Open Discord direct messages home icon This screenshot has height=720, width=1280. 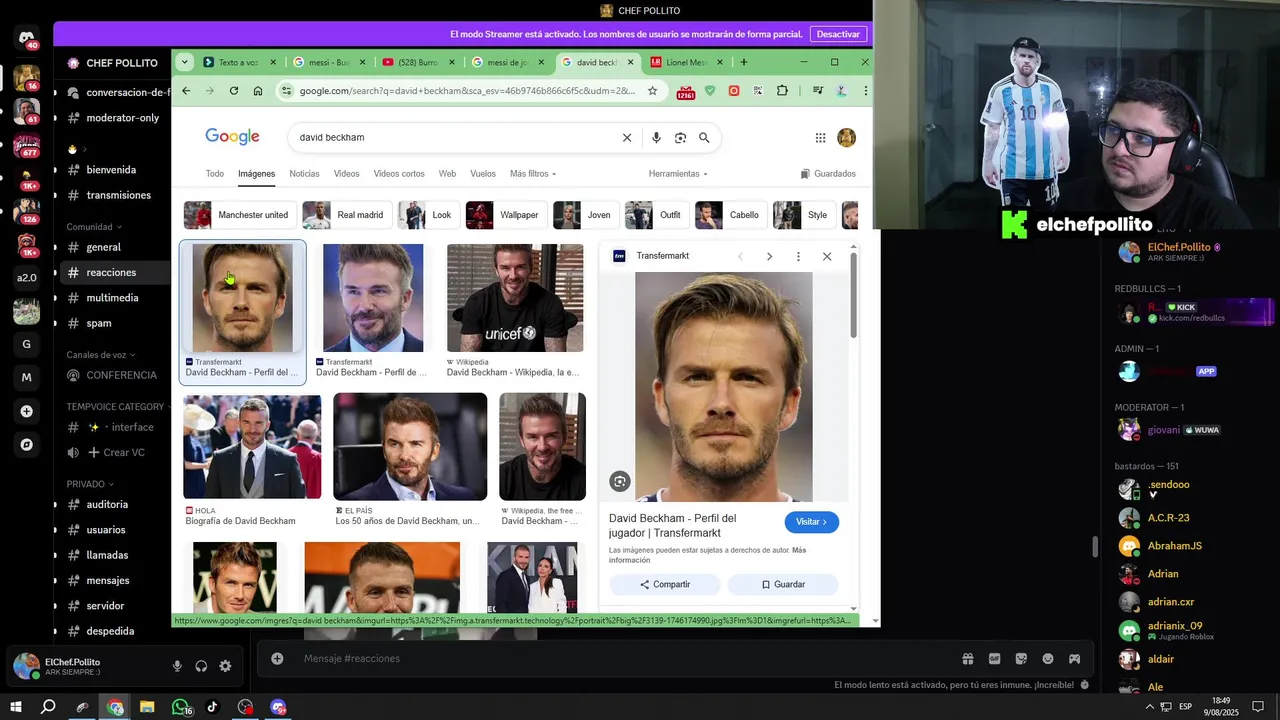[x=26, y=39]
